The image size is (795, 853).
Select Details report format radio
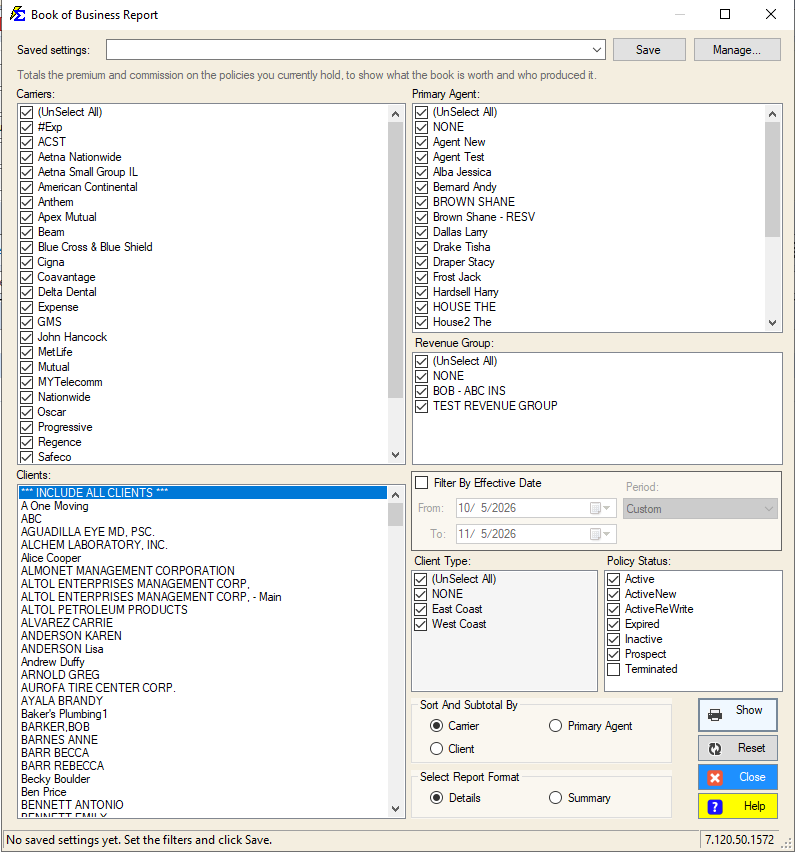tap(436, 798)
